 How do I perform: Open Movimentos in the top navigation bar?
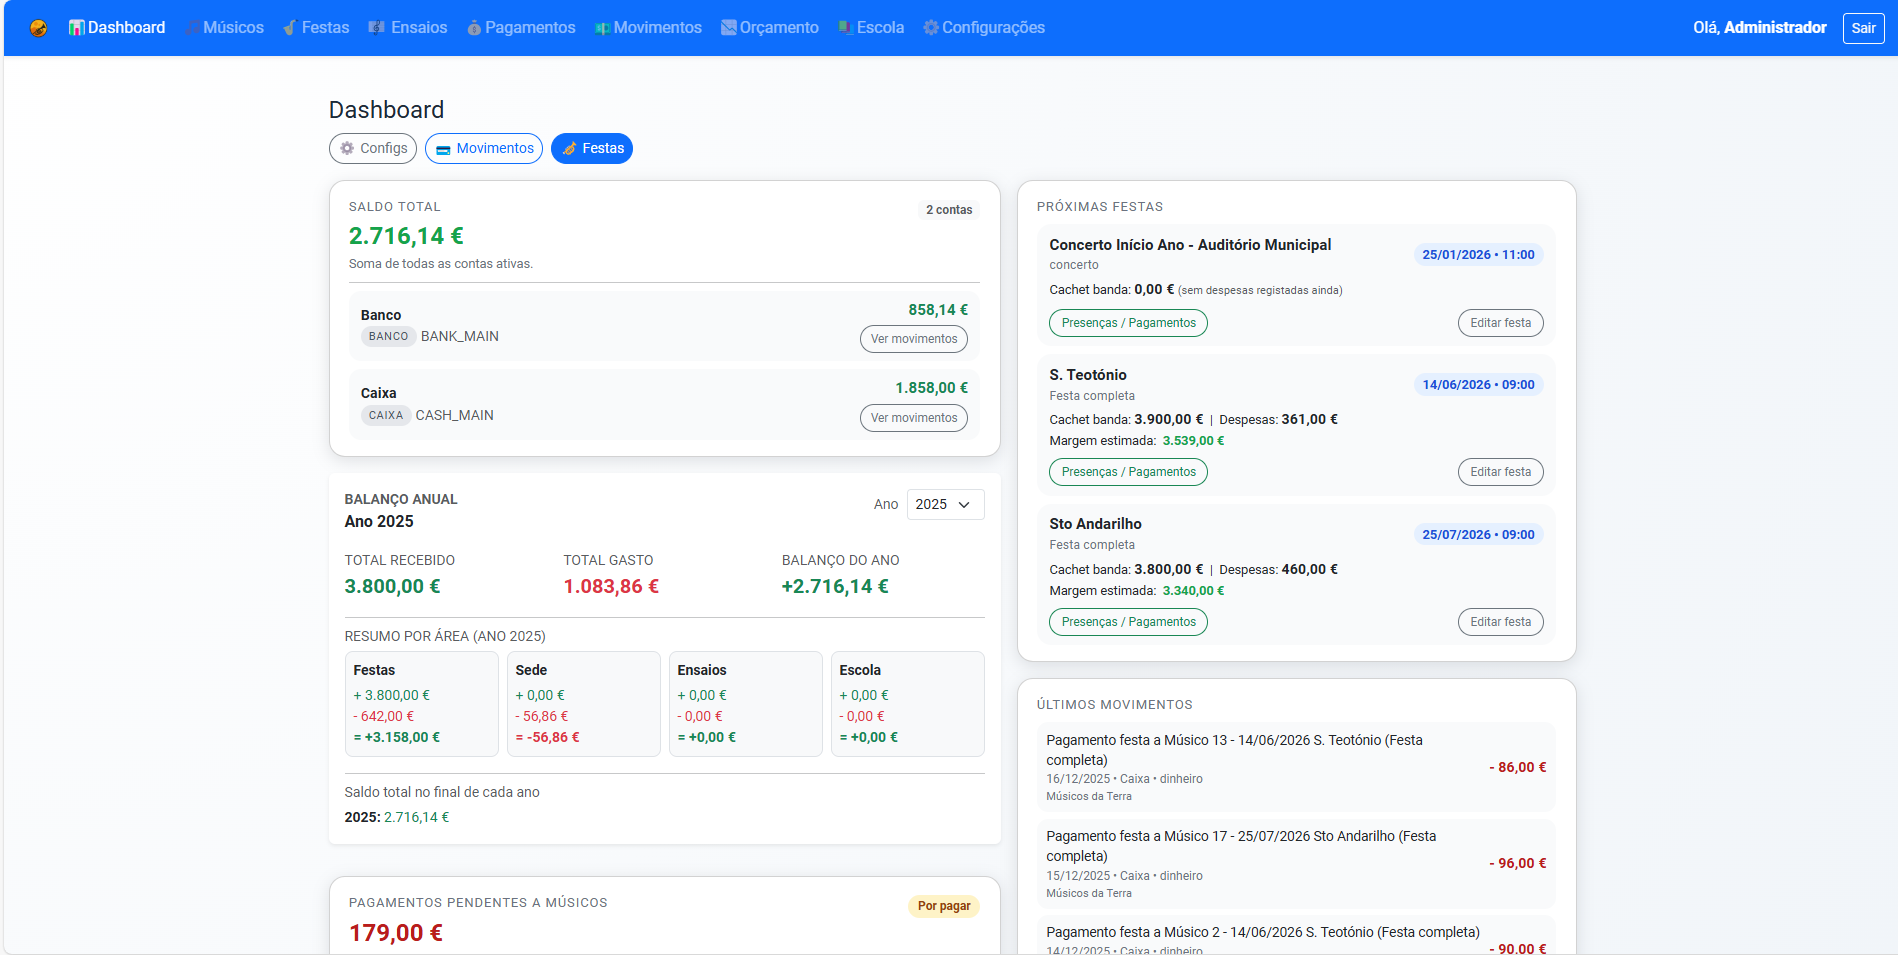click(x=648, y=28)
